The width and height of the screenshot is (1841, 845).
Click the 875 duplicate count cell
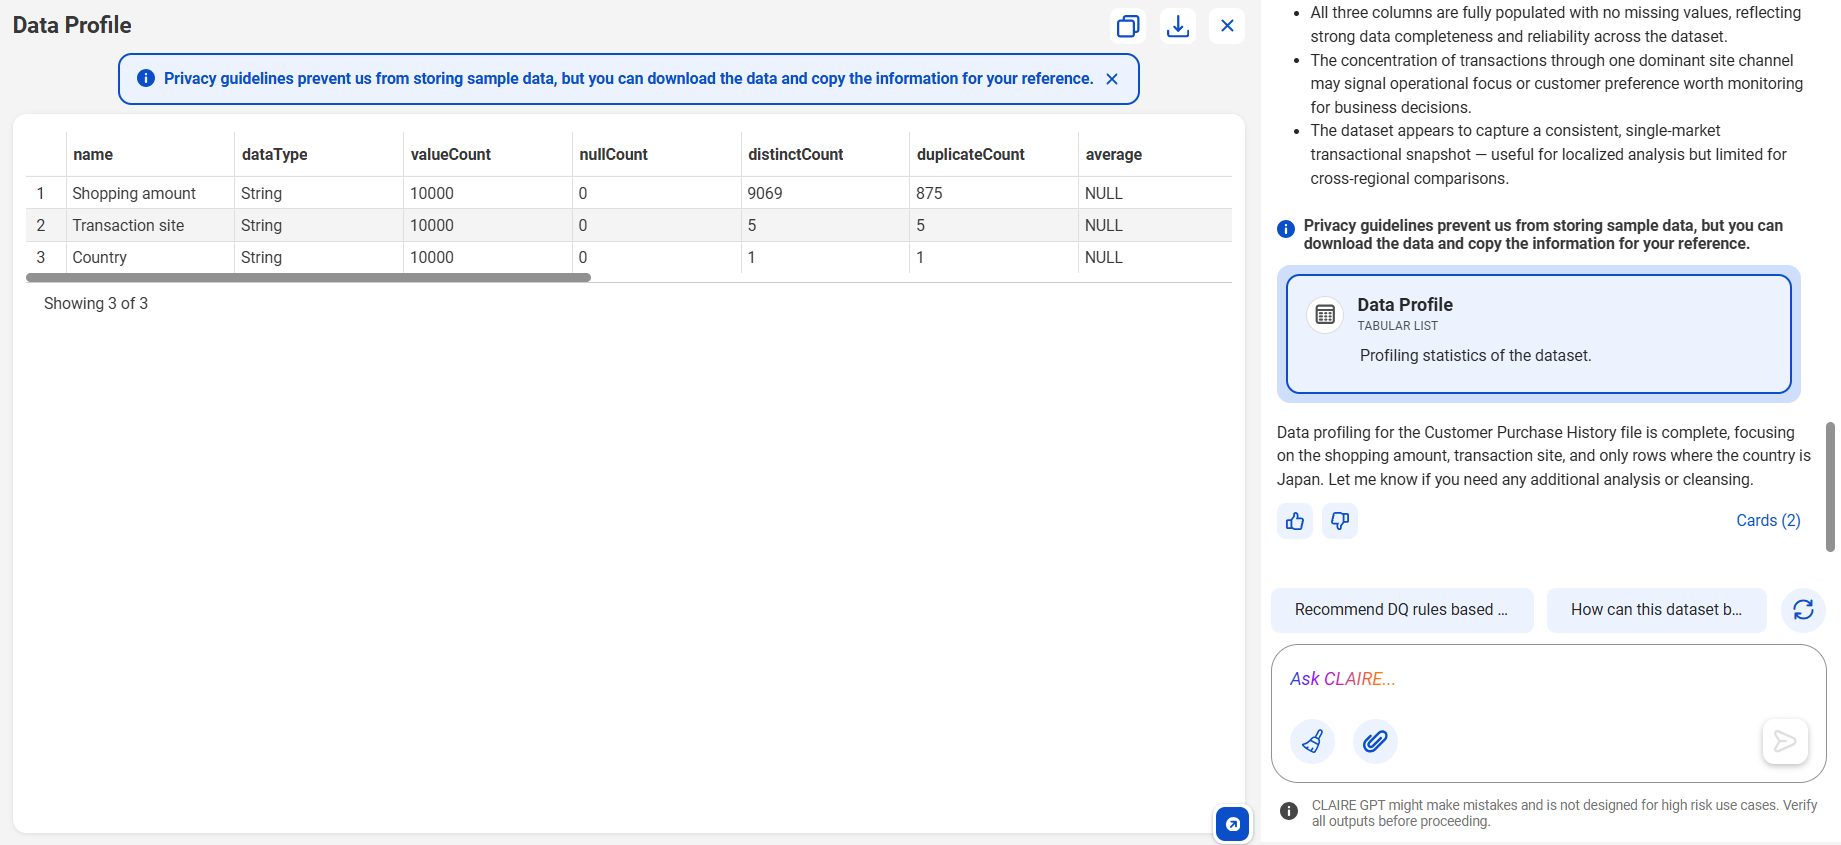coord(994,193)
